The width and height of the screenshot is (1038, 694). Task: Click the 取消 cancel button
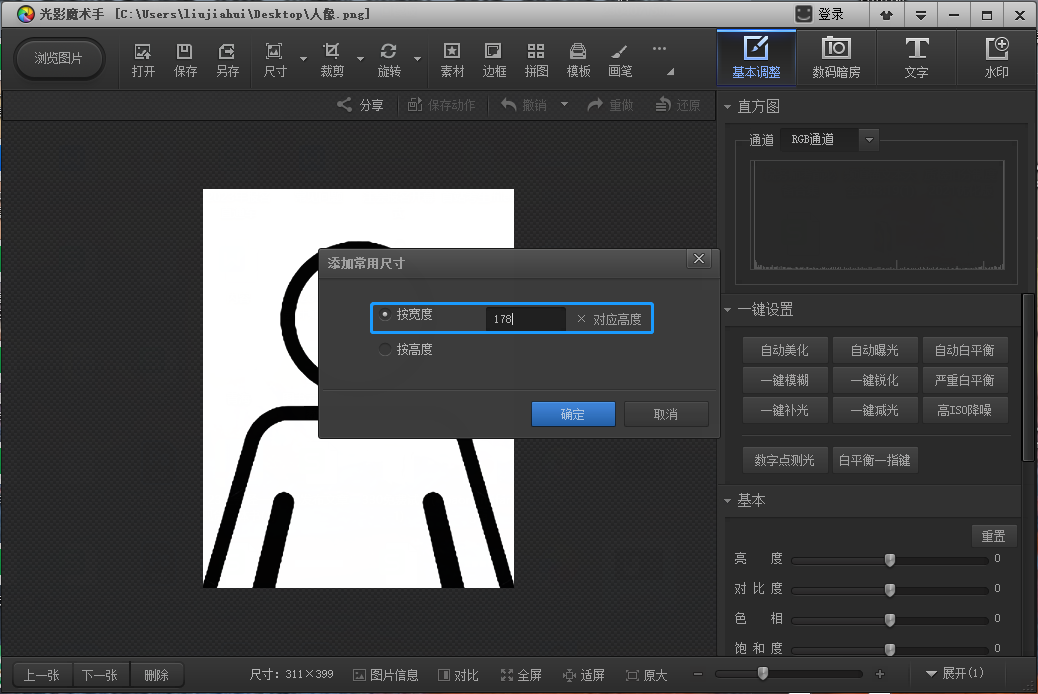click(666, 414)
